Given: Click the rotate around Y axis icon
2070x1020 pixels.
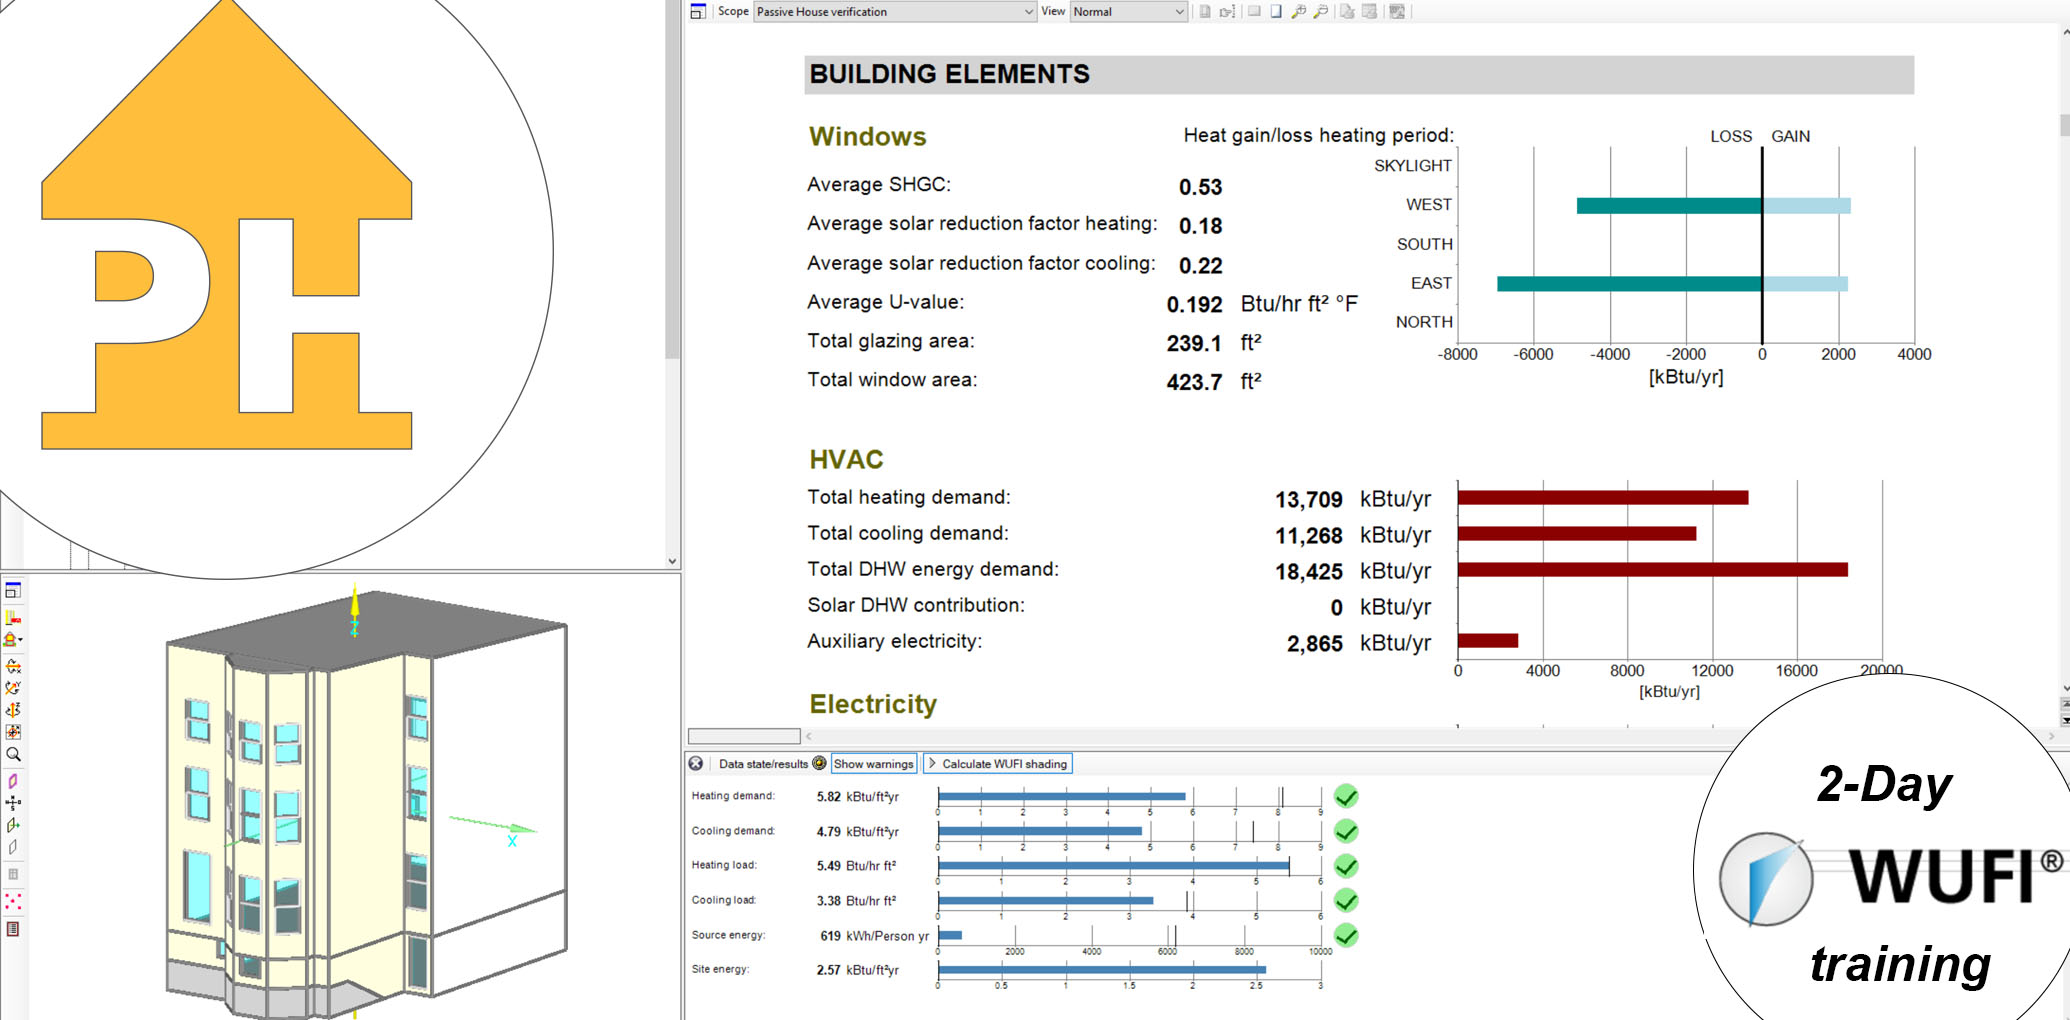Looking at the screenshot, I should click(13, 688).
